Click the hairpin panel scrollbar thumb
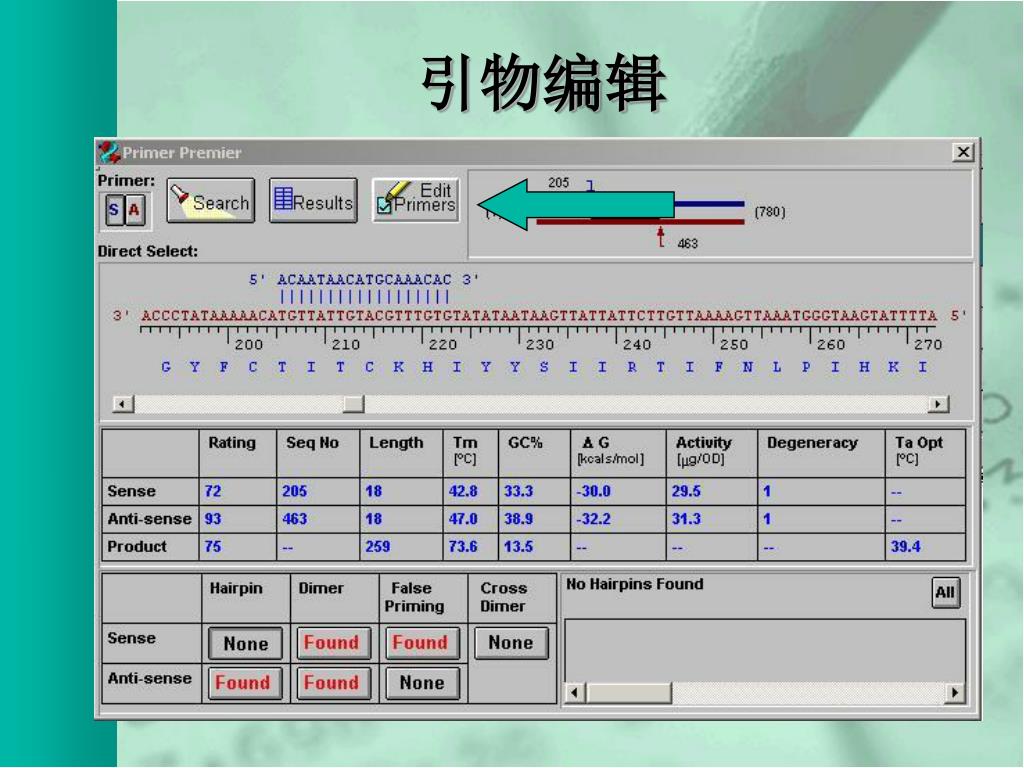Image resolution: width=1024 pixels, height=768 pixels. click(x=629, y=692)
